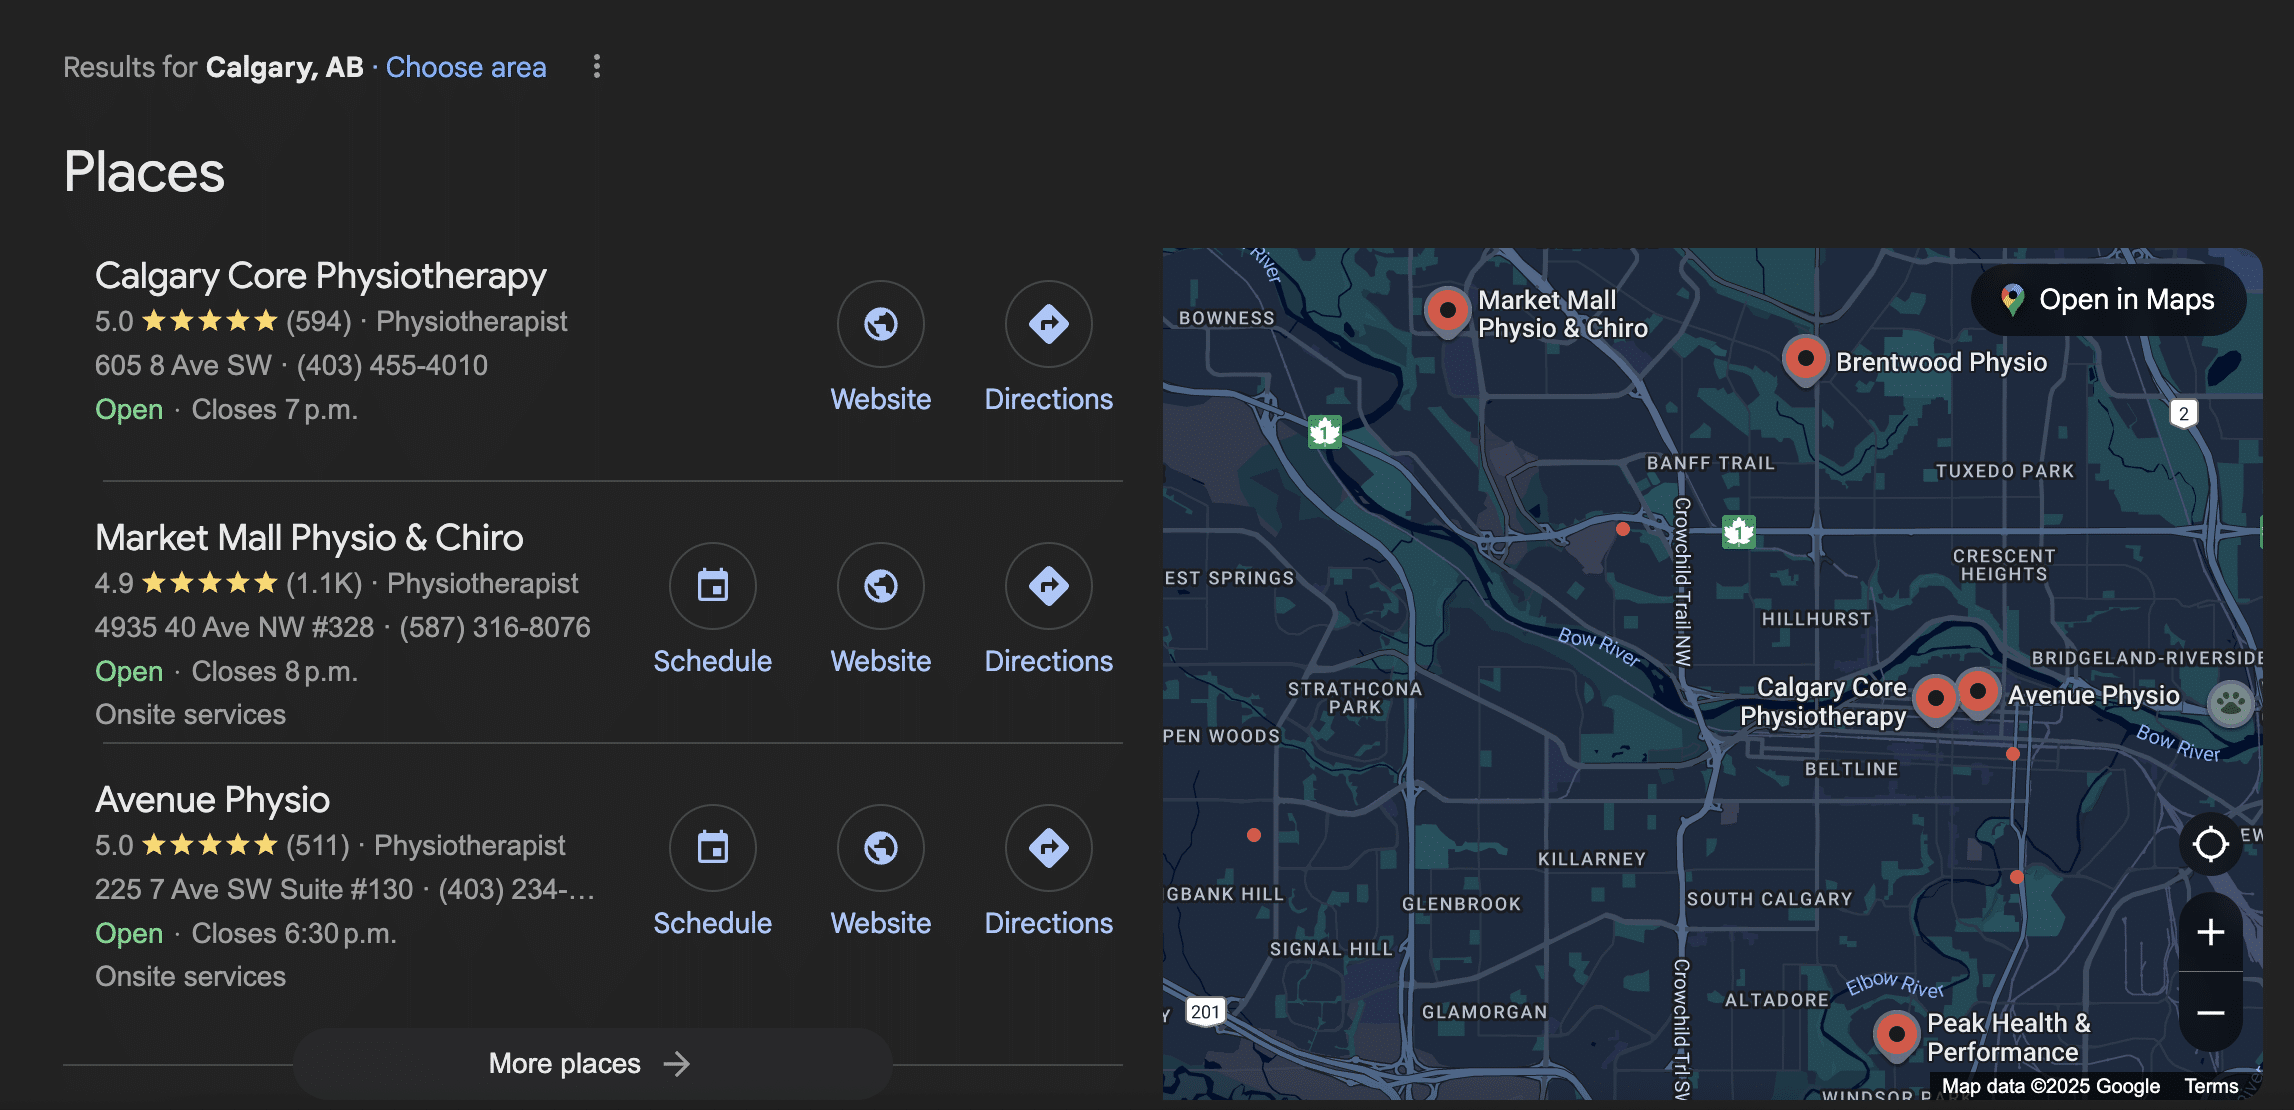
Task: Click the phone number (403) 455-4010
Action: (392, 366)
